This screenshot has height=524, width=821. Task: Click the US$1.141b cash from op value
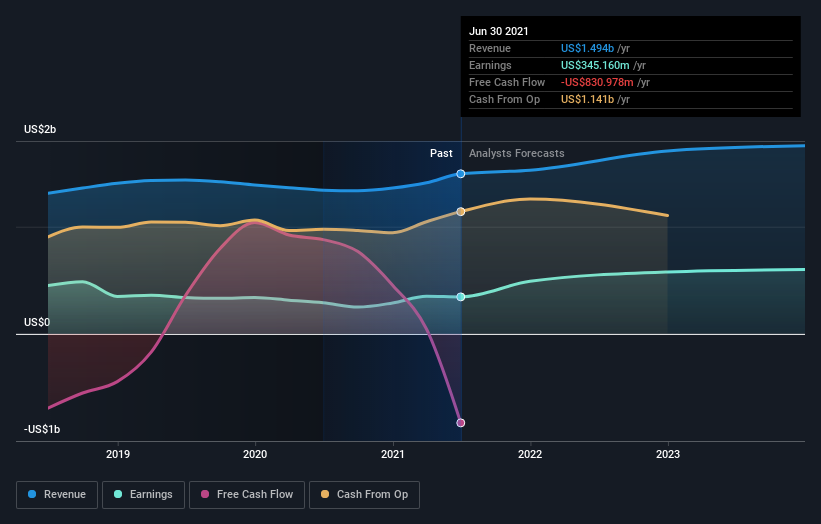tap(587, 99)
